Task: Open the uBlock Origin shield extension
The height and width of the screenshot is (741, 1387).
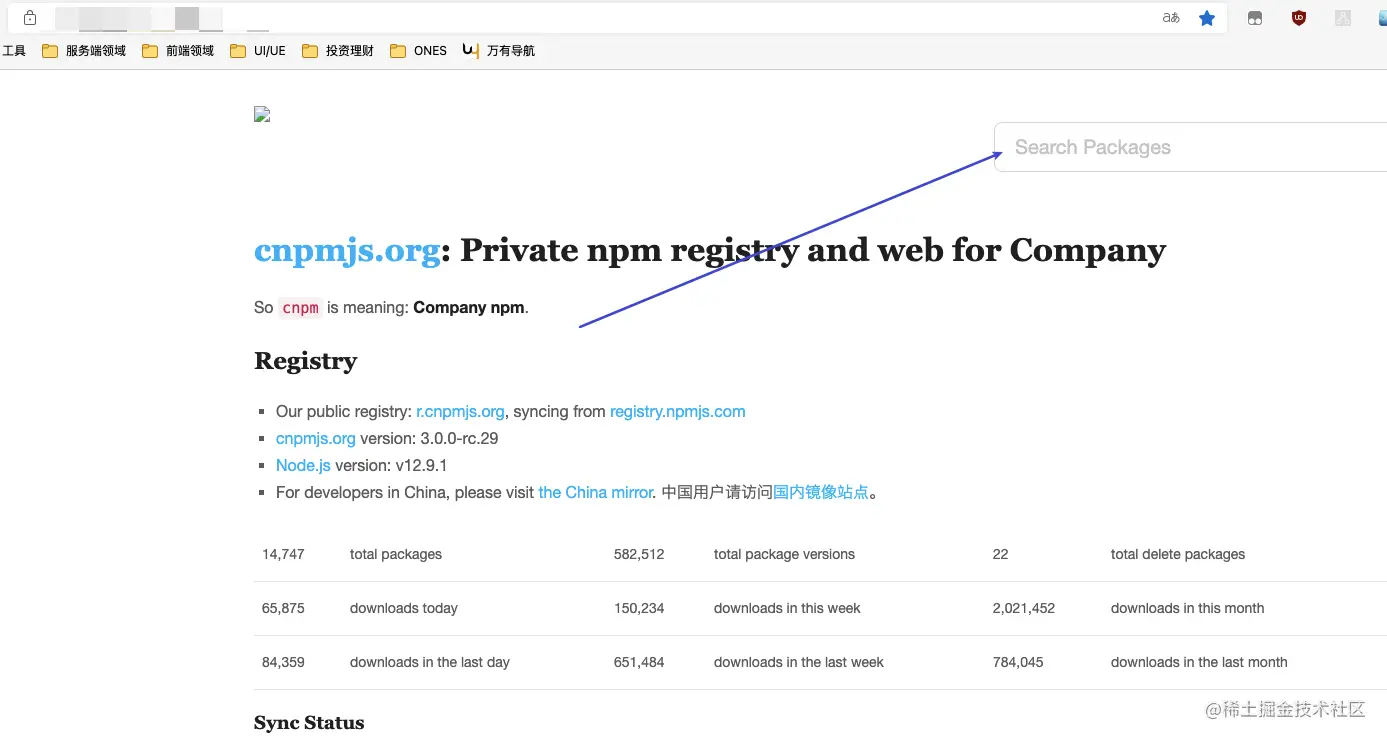Action: [1299, 17]
